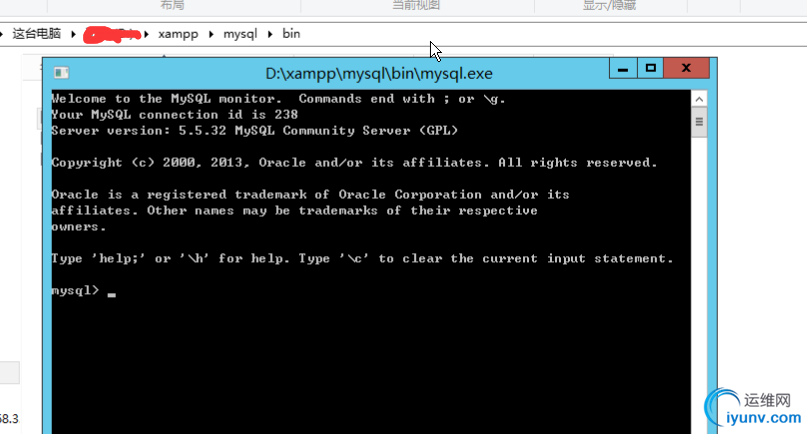
Task: Open the 'xampp' breadcrumb folder
Action: point(178,34)
